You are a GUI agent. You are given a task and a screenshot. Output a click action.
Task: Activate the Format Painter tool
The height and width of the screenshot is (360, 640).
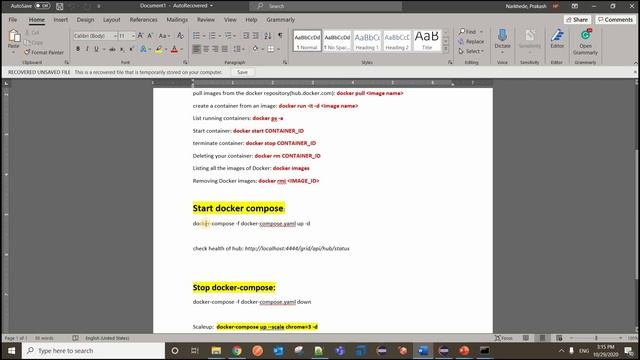pos(44,52)
